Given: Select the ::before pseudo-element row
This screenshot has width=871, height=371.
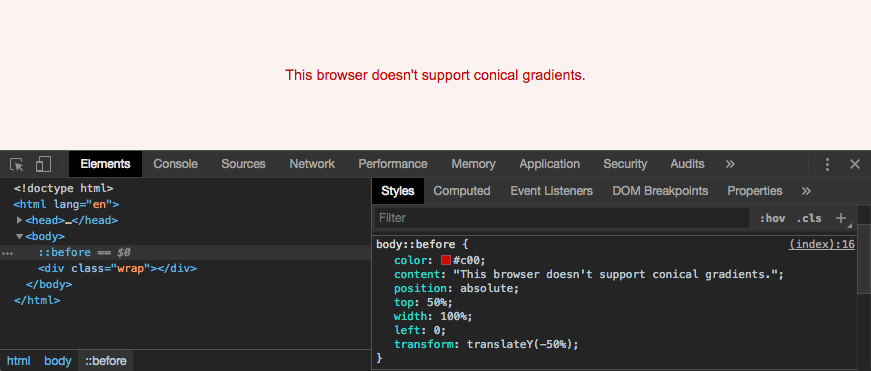Looking at the screenshot, I should click(186, 252).
